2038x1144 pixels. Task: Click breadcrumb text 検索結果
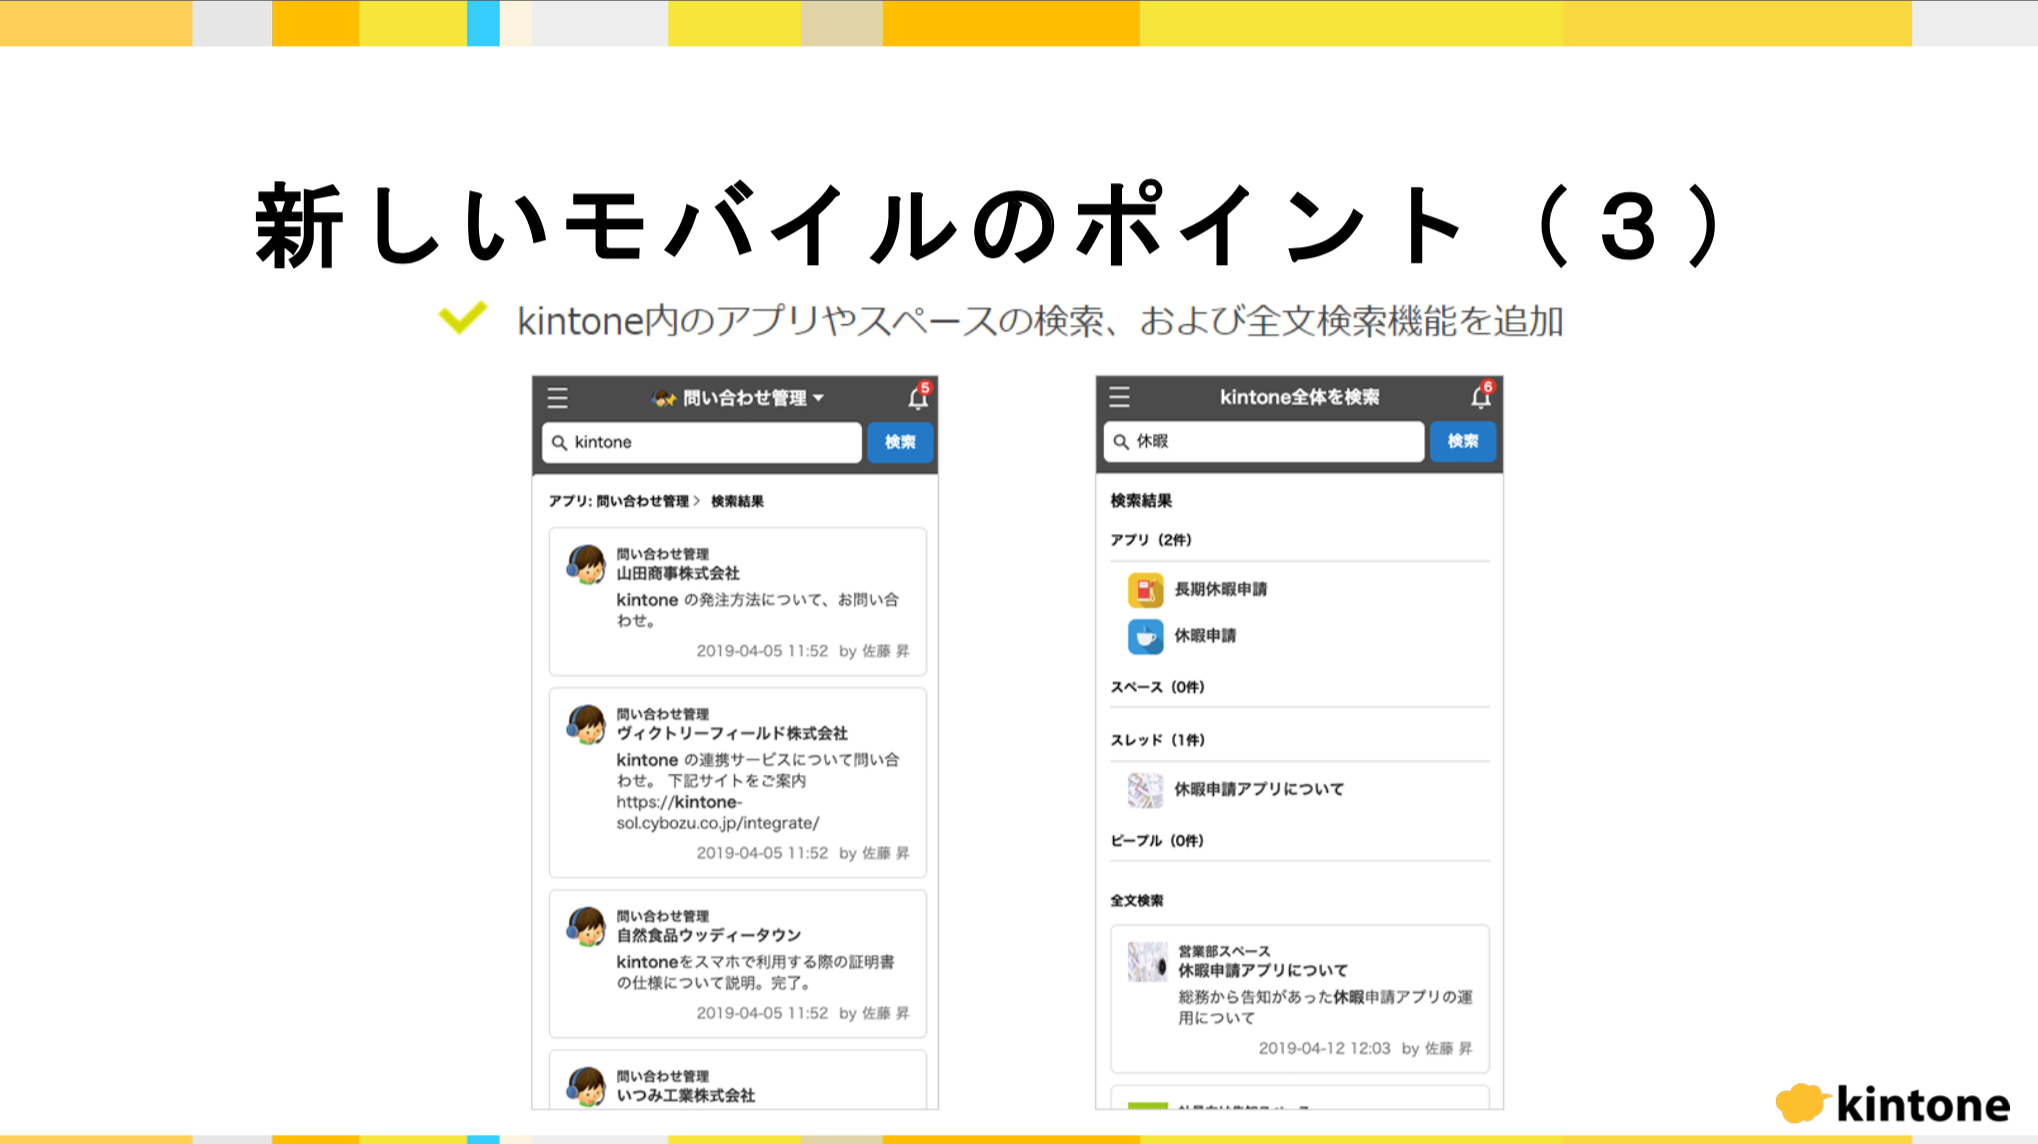pos(737,501)
